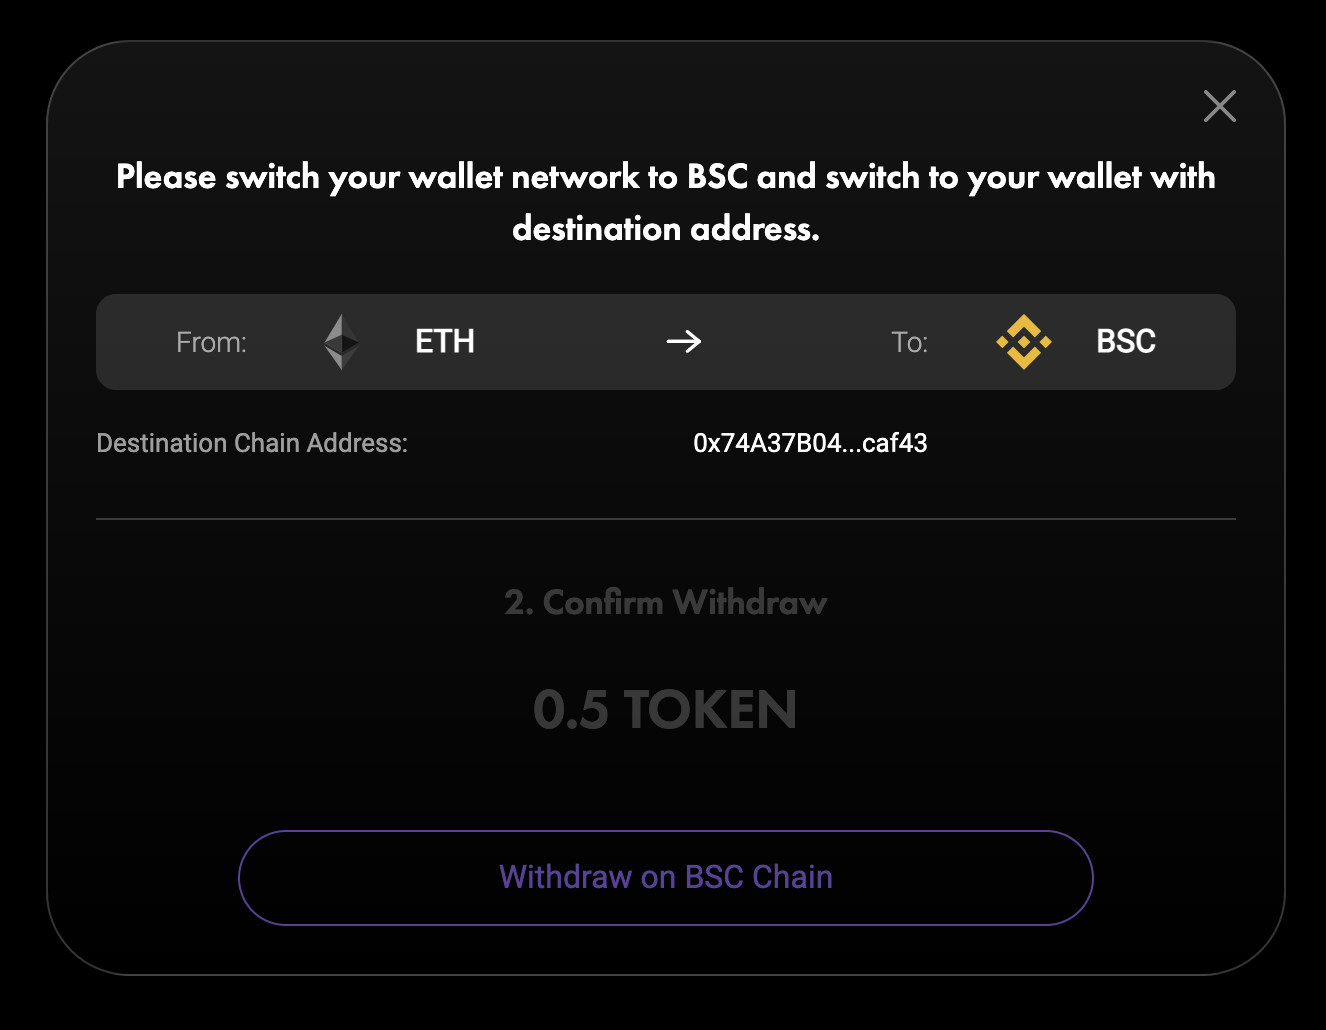This screenshot has height=1030, width=1326.
Task: Click the ETH chain label to toggle source
Action: coord(443,342)
